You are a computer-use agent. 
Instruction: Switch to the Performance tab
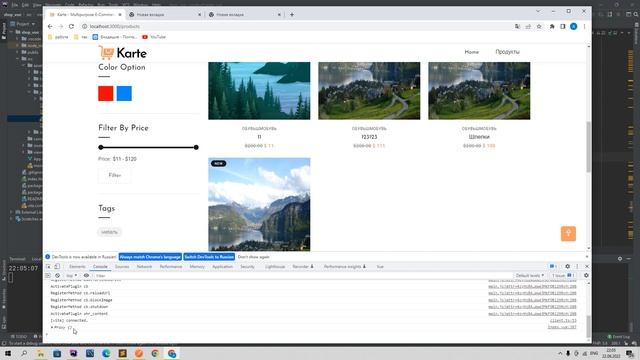(x=171, y=267)
